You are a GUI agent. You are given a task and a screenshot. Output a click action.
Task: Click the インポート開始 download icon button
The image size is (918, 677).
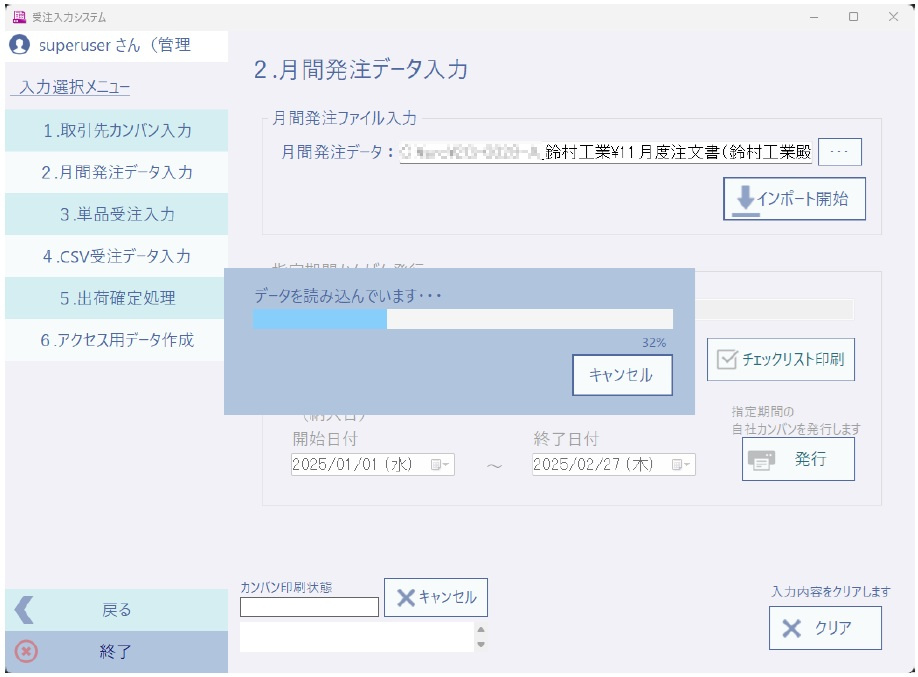tap(743, 197)
